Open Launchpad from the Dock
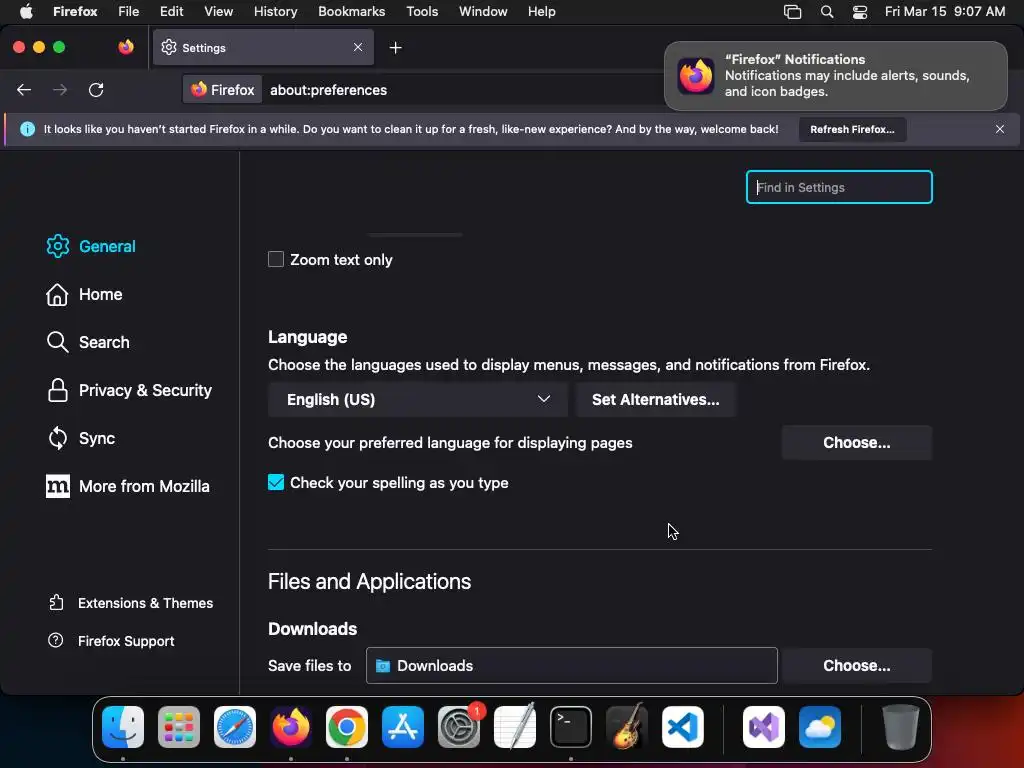The height and width of the screenshot is (768, 1024). tap(179, 727)
